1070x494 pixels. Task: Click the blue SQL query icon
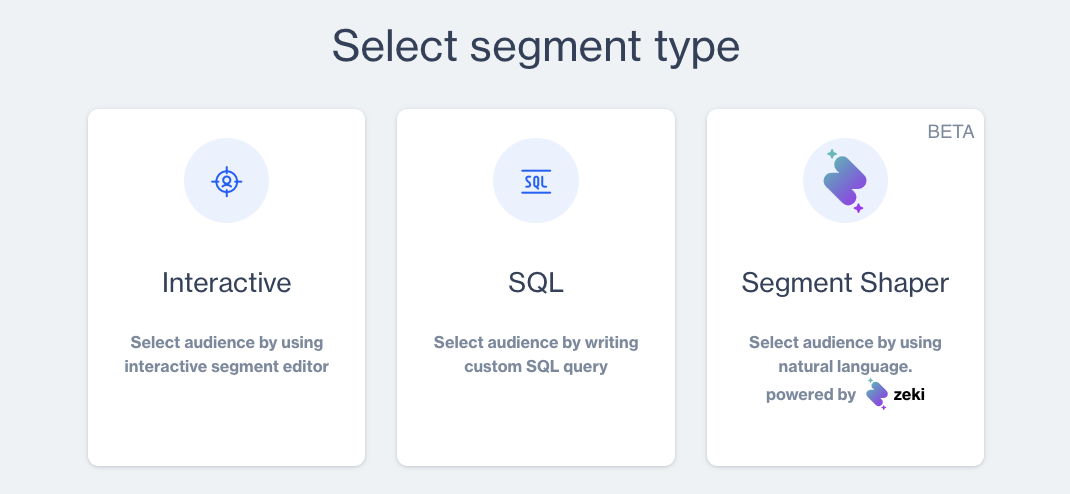(536, 181)
